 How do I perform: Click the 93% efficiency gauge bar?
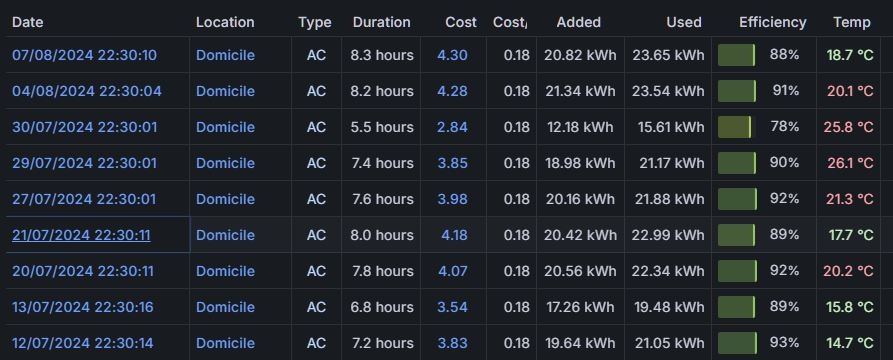point(738,343)
